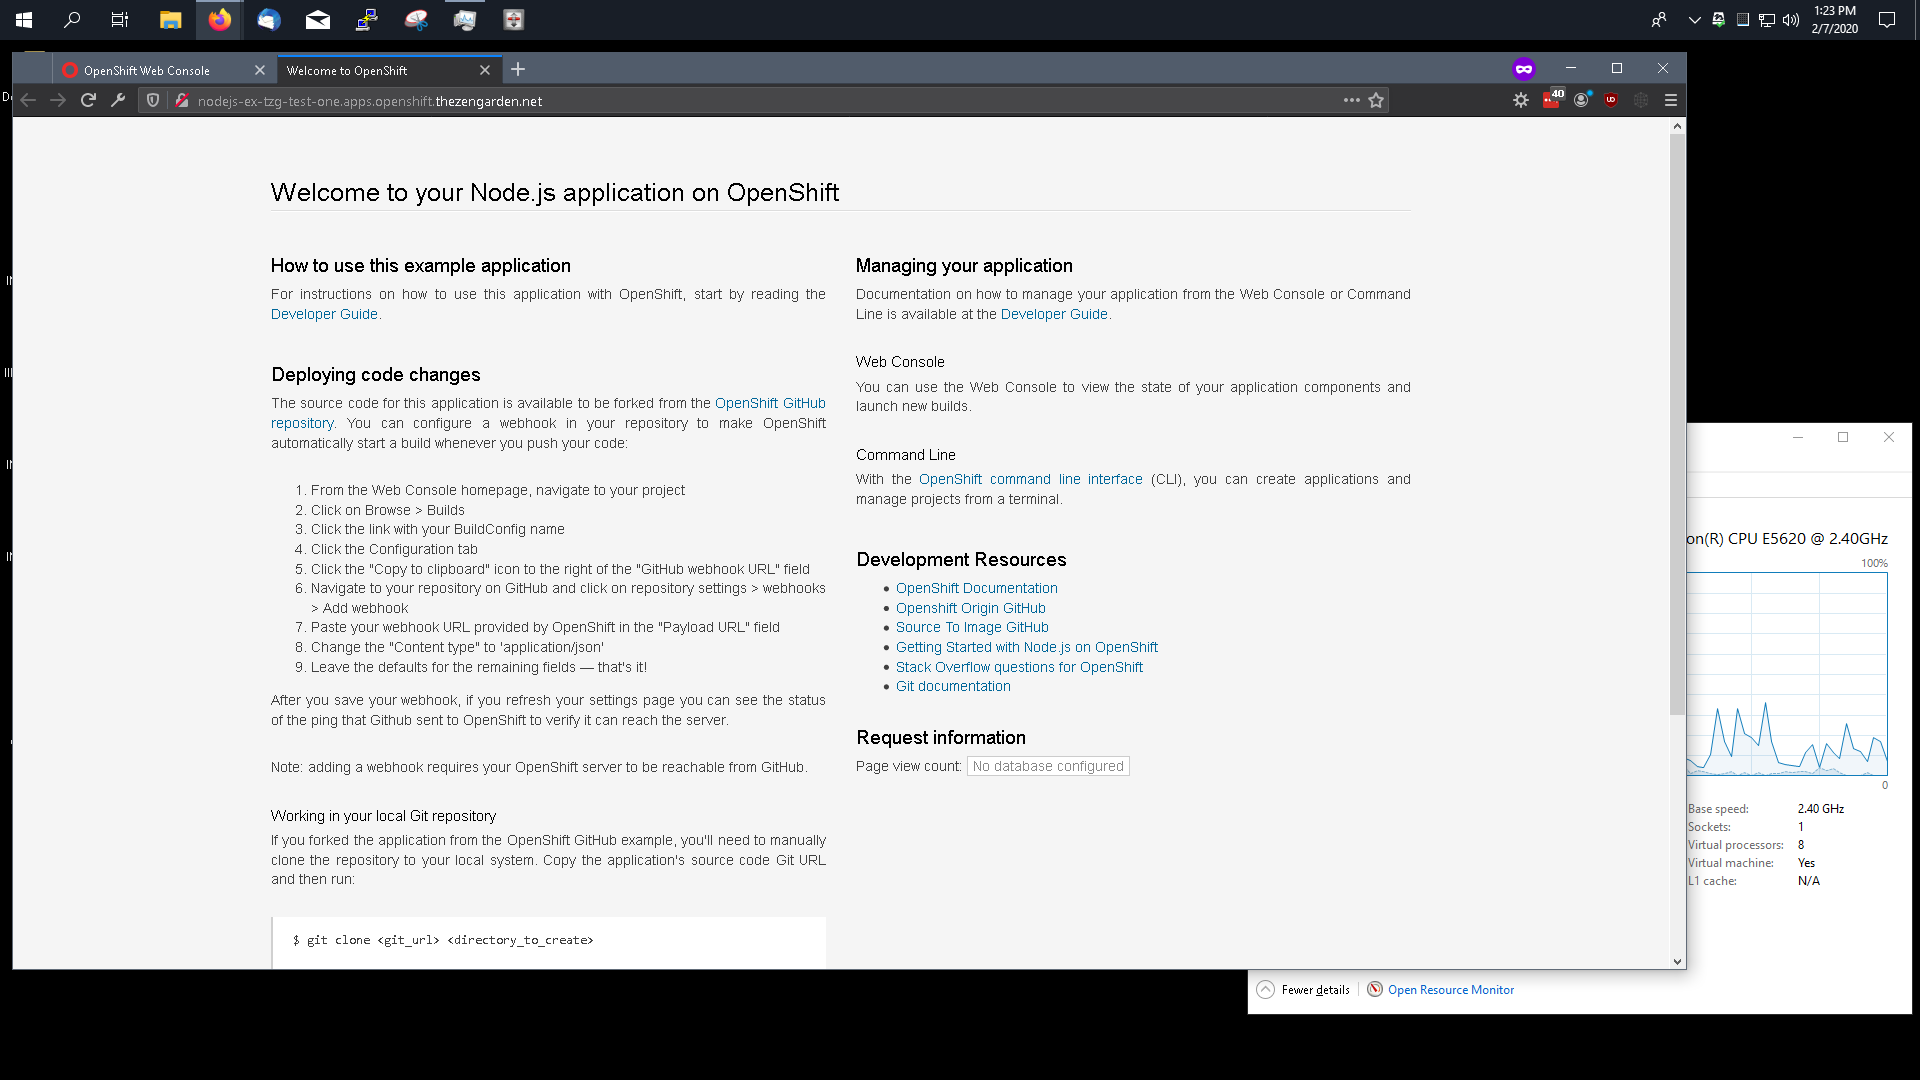This screenshot has width=1920, height=1080.
Task: Open the Source To Image GitHub link
Action: 972,627
